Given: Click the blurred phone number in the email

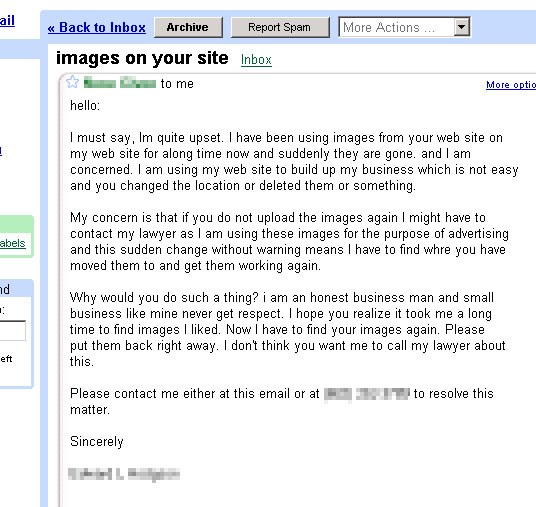Looking at the screenshot, I should coord(366,394).
